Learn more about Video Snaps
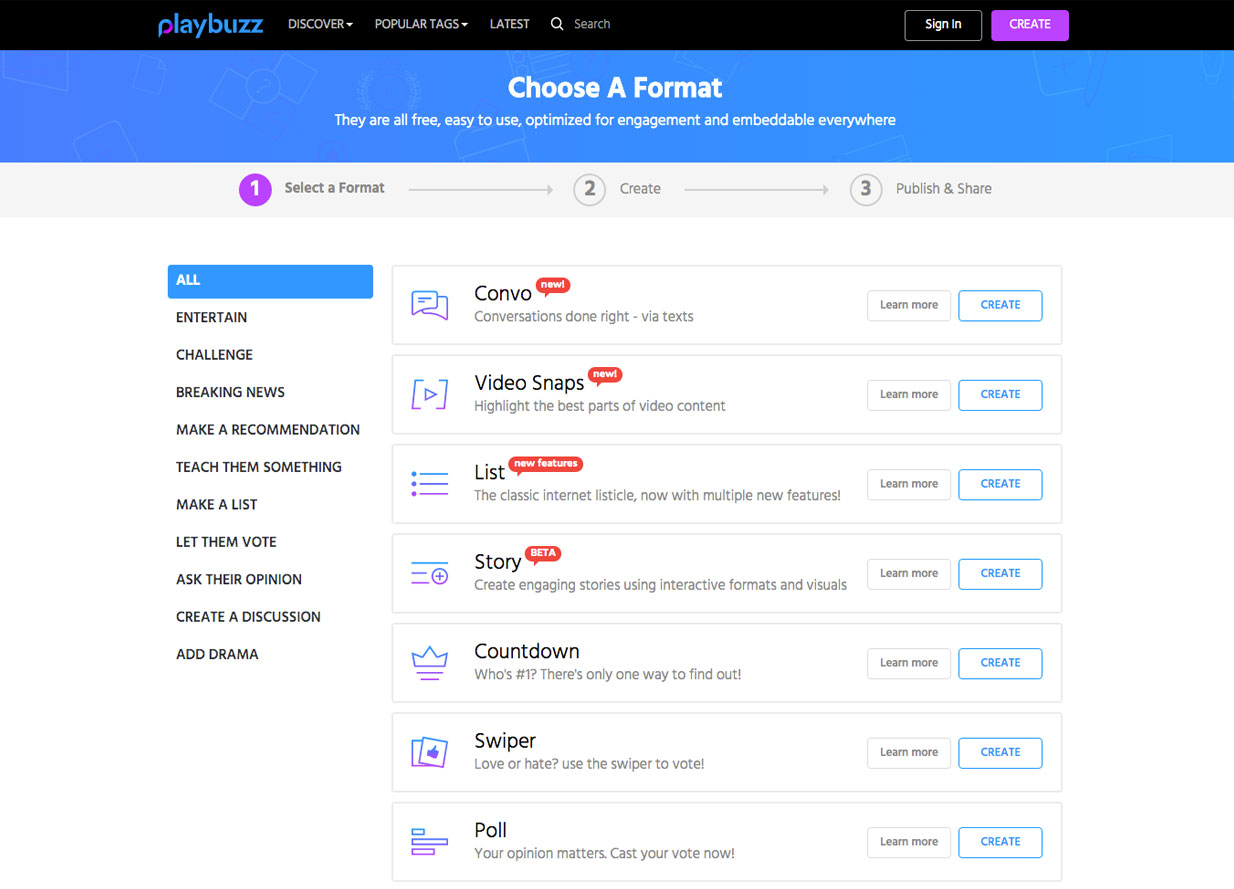The height and width of the screenshot is (889, 1234). pyautogui.click(x=909, y=395)
